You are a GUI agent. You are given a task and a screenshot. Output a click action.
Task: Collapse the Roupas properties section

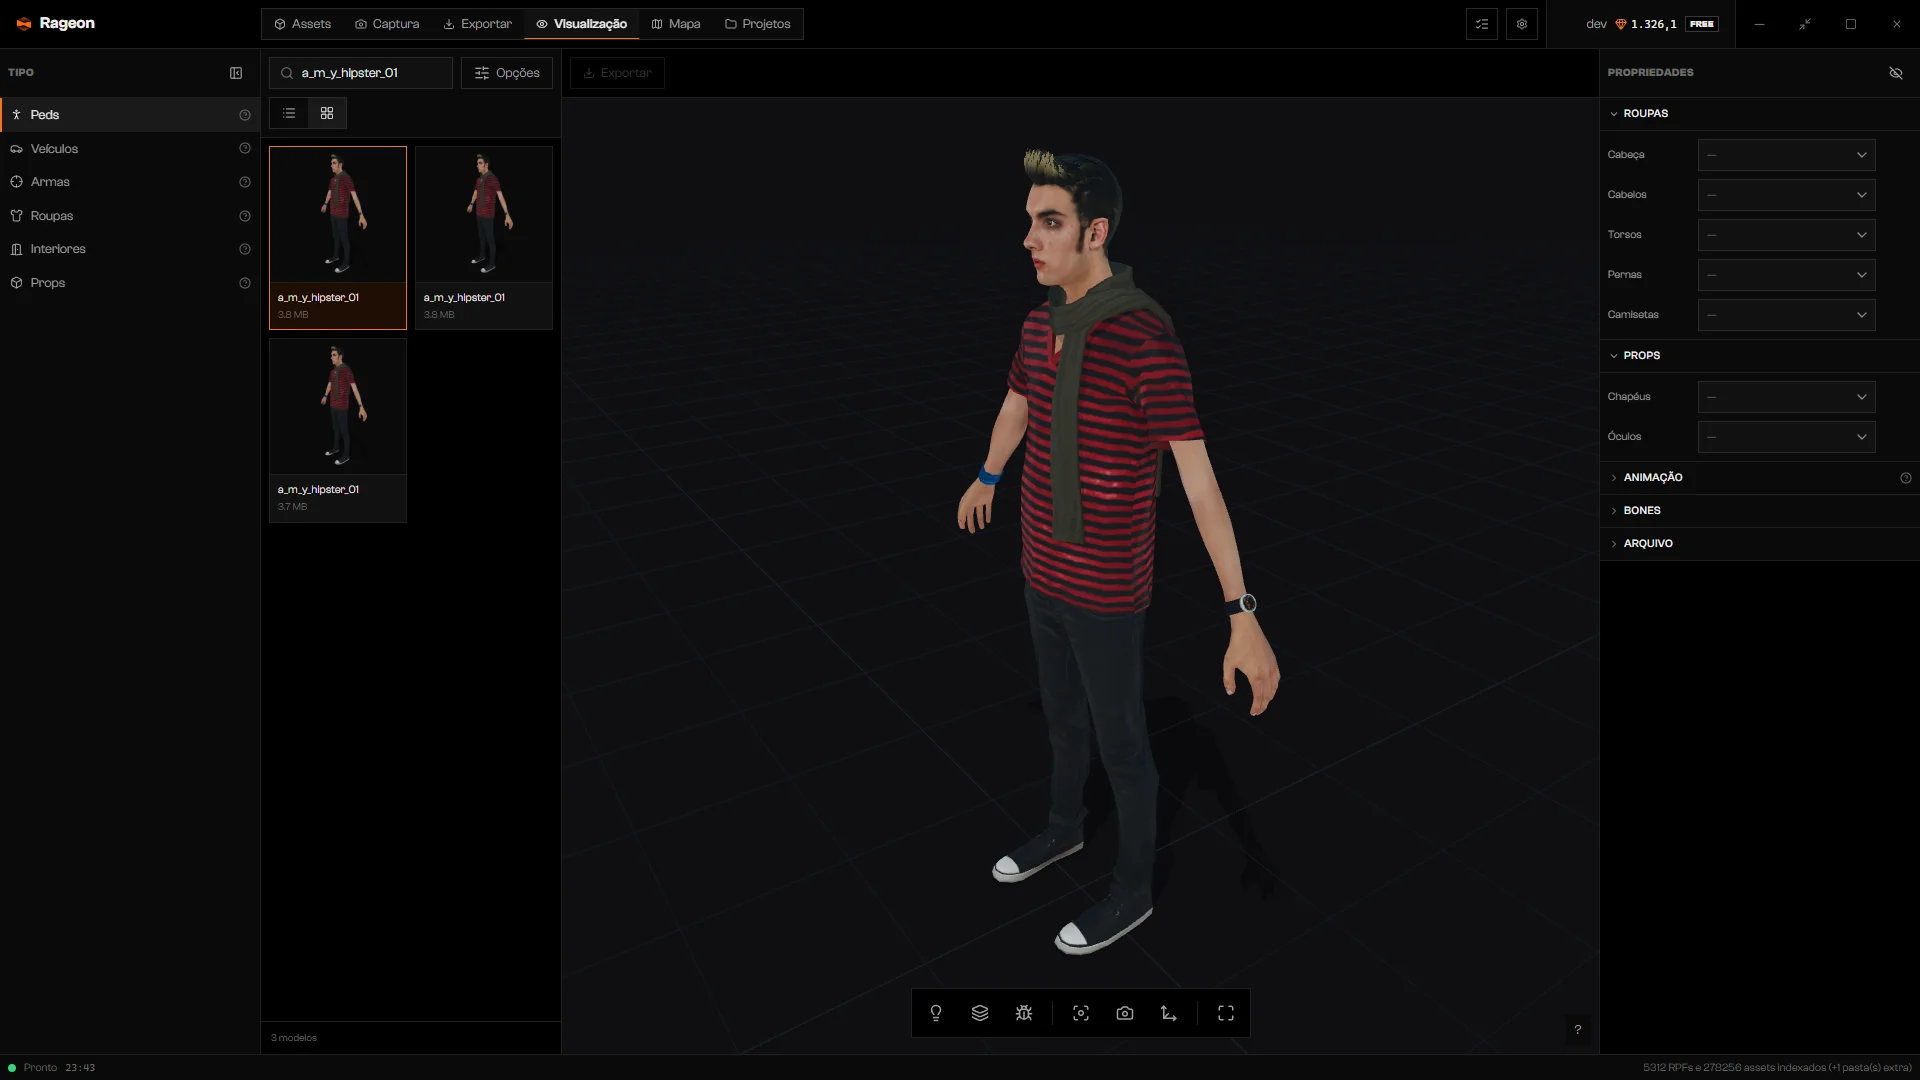pos(1759,114)
